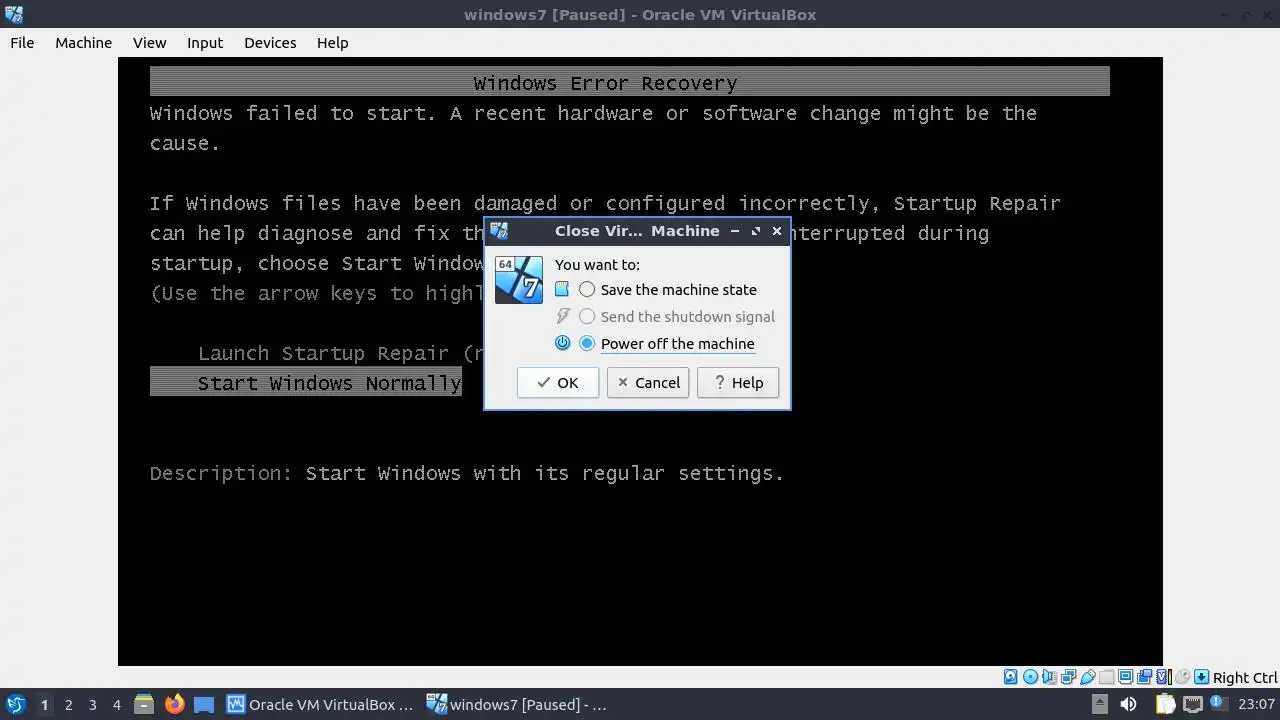Click the dialog title bar icon

coord(499,231)
